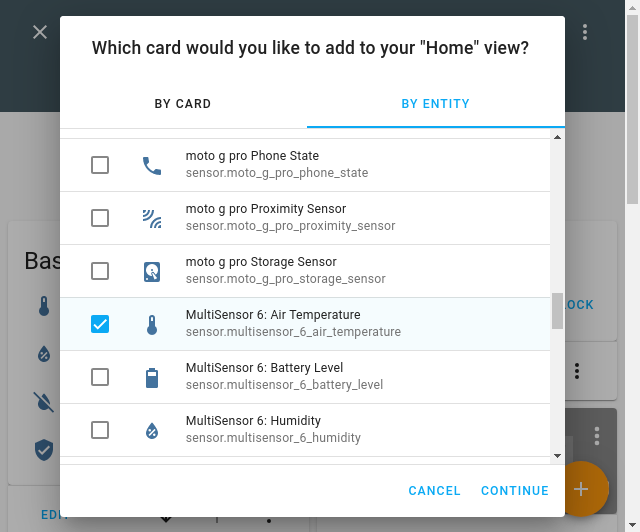Click the Humidity water-percent icon in the list

pos(152,430)
